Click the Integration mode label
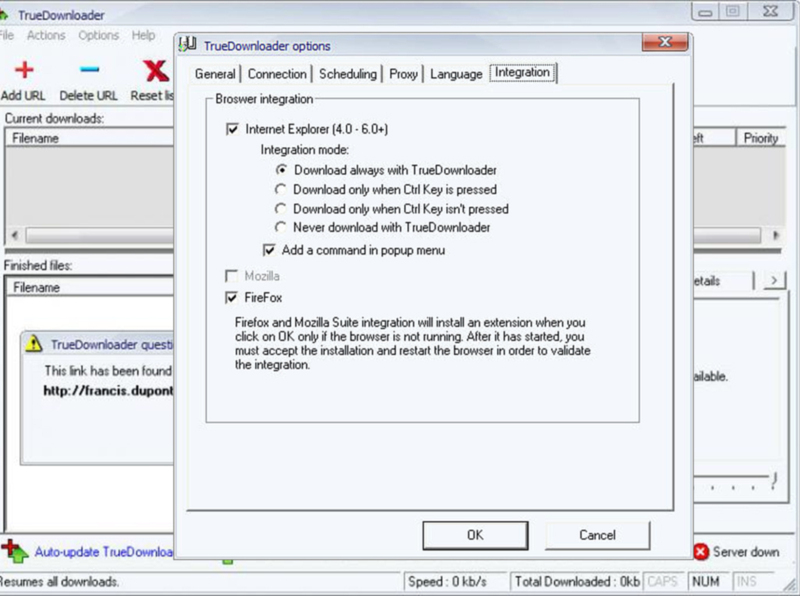 [x=305, y=150]
